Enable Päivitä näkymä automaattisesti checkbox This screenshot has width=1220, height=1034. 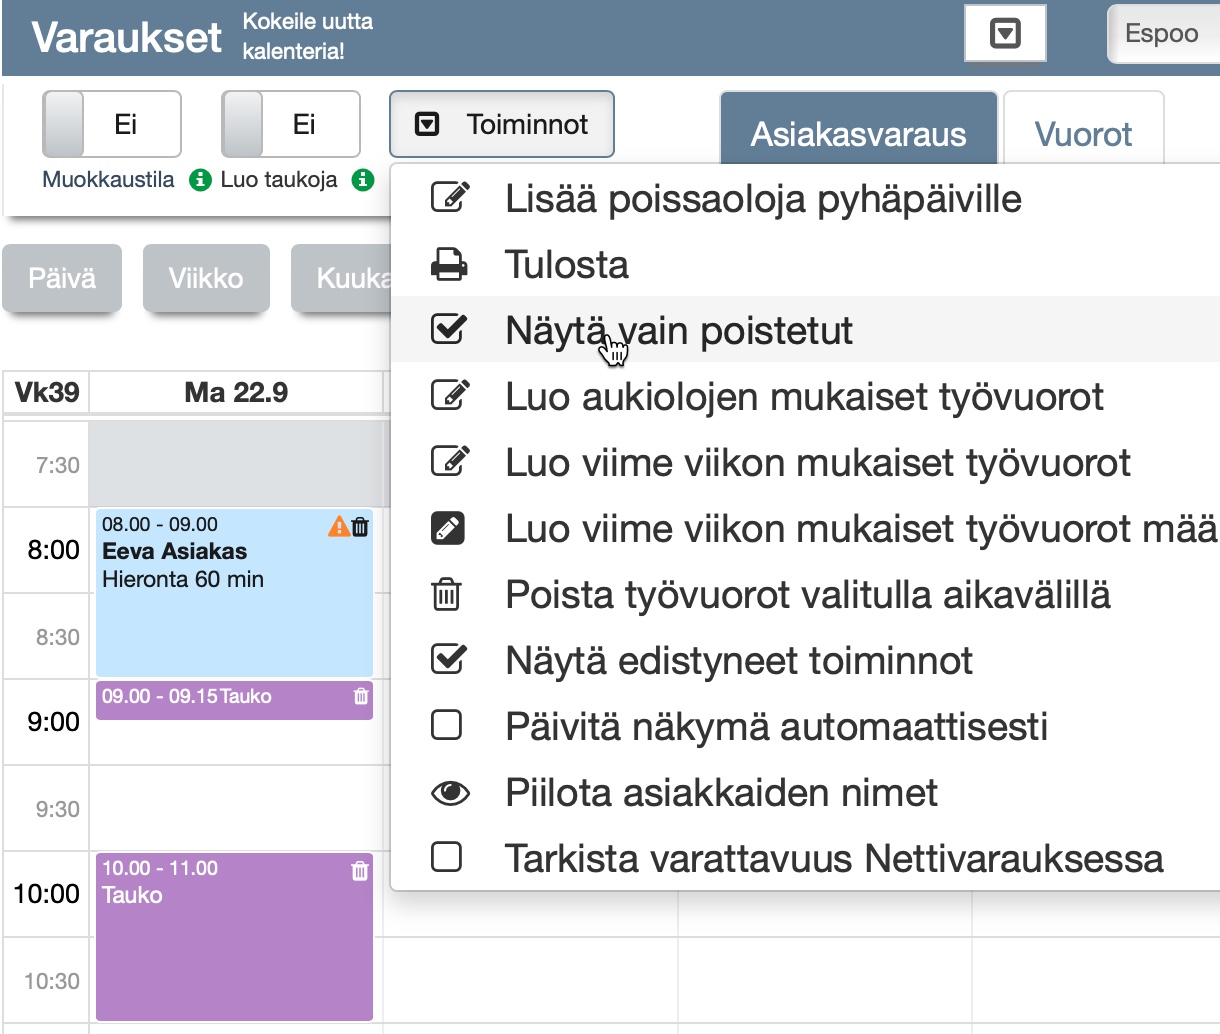pos(447,726)
